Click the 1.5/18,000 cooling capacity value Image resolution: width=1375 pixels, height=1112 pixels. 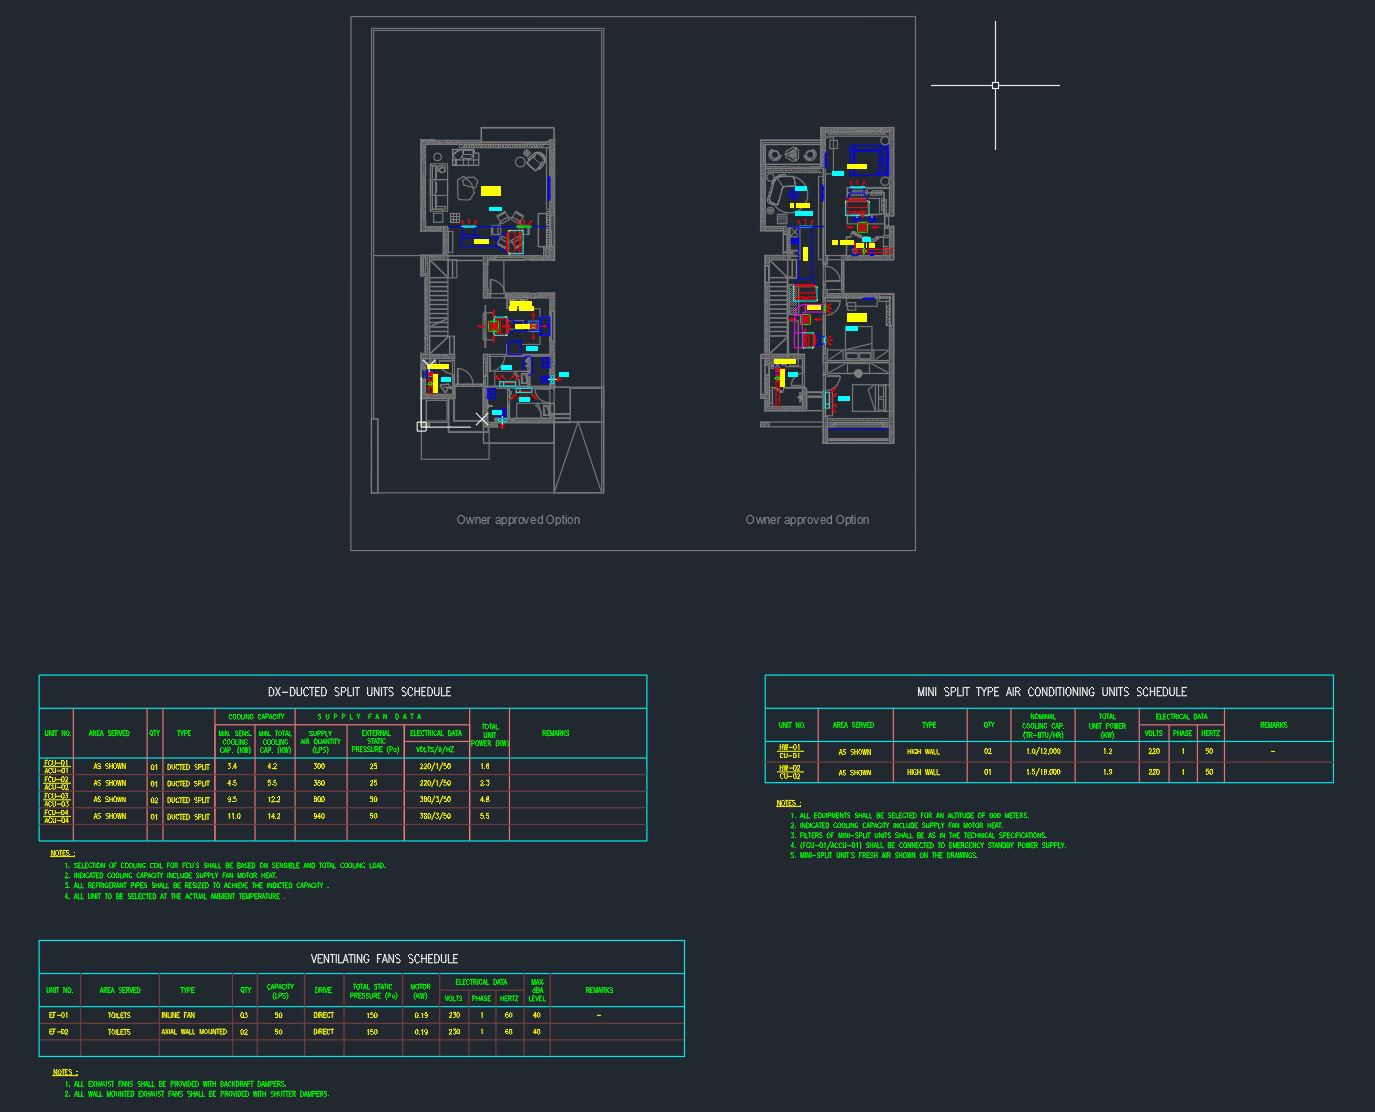[x=1043, y=772]
